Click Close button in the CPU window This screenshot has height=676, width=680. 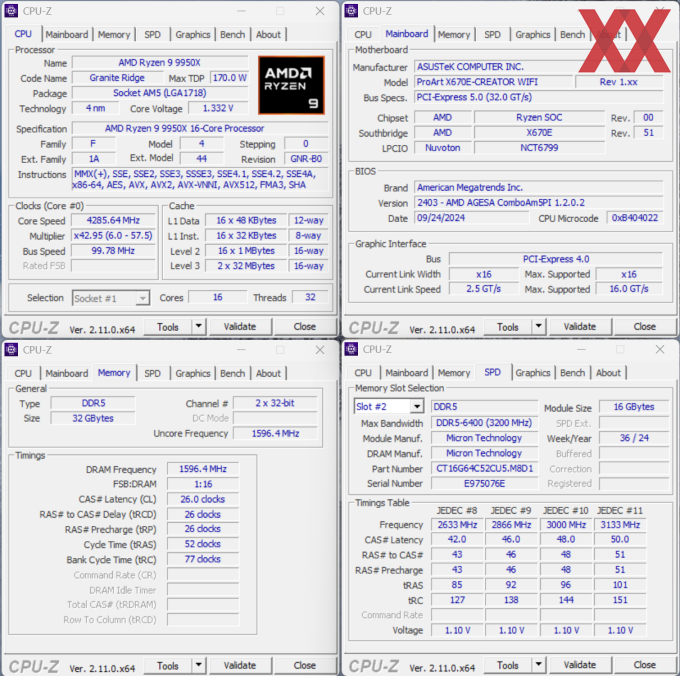[305, 327]
